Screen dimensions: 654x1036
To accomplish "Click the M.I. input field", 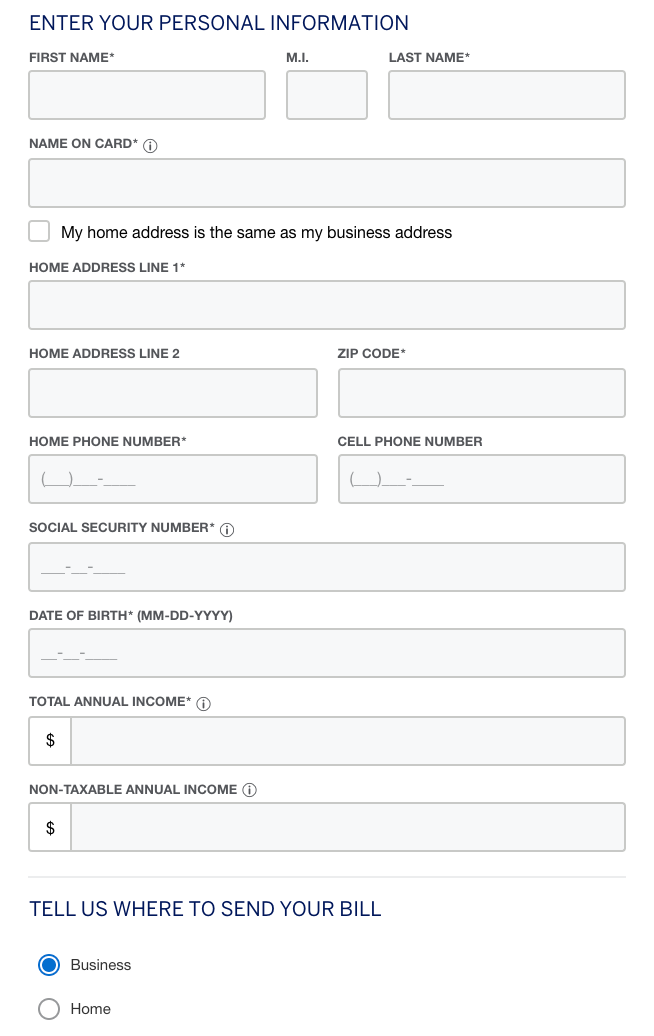I will (326, 95).
